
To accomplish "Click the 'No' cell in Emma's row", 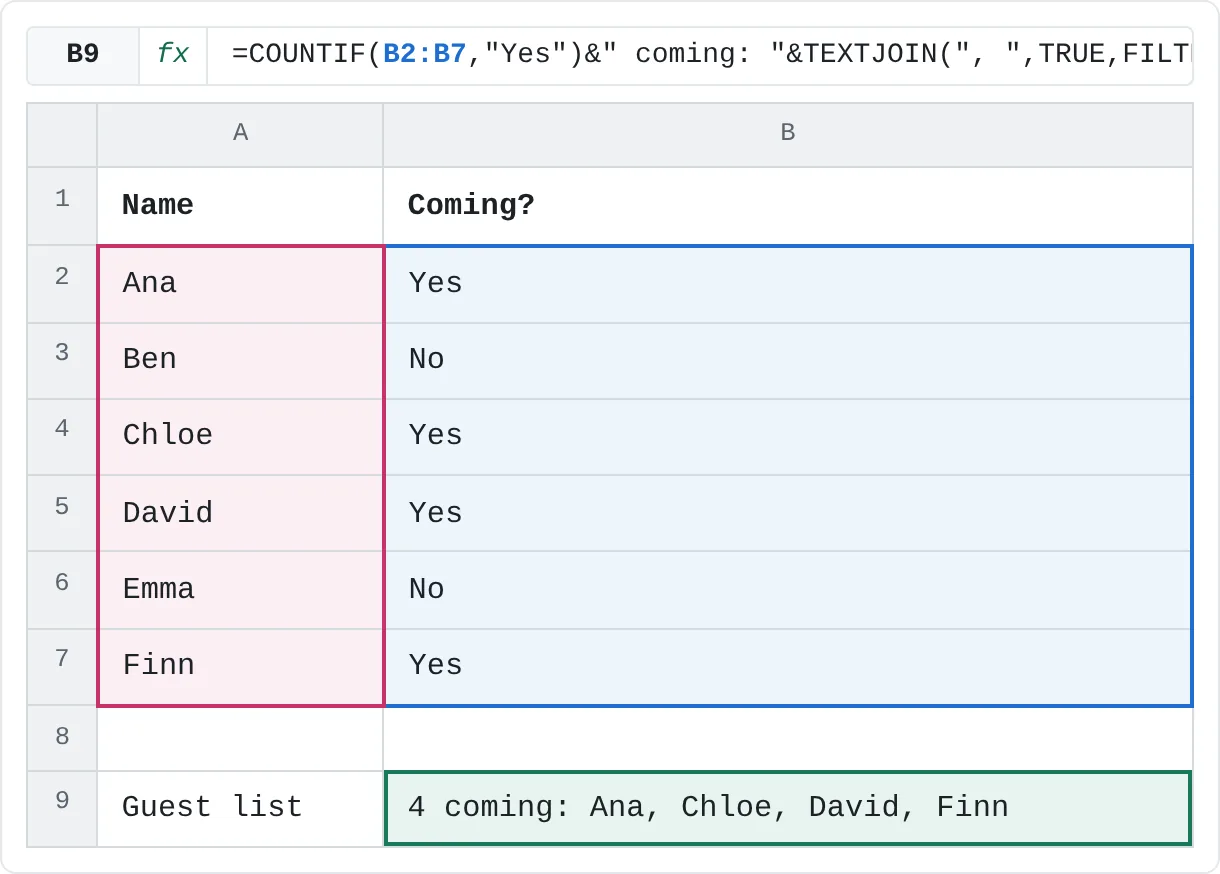I will click(x=788, y=589).
